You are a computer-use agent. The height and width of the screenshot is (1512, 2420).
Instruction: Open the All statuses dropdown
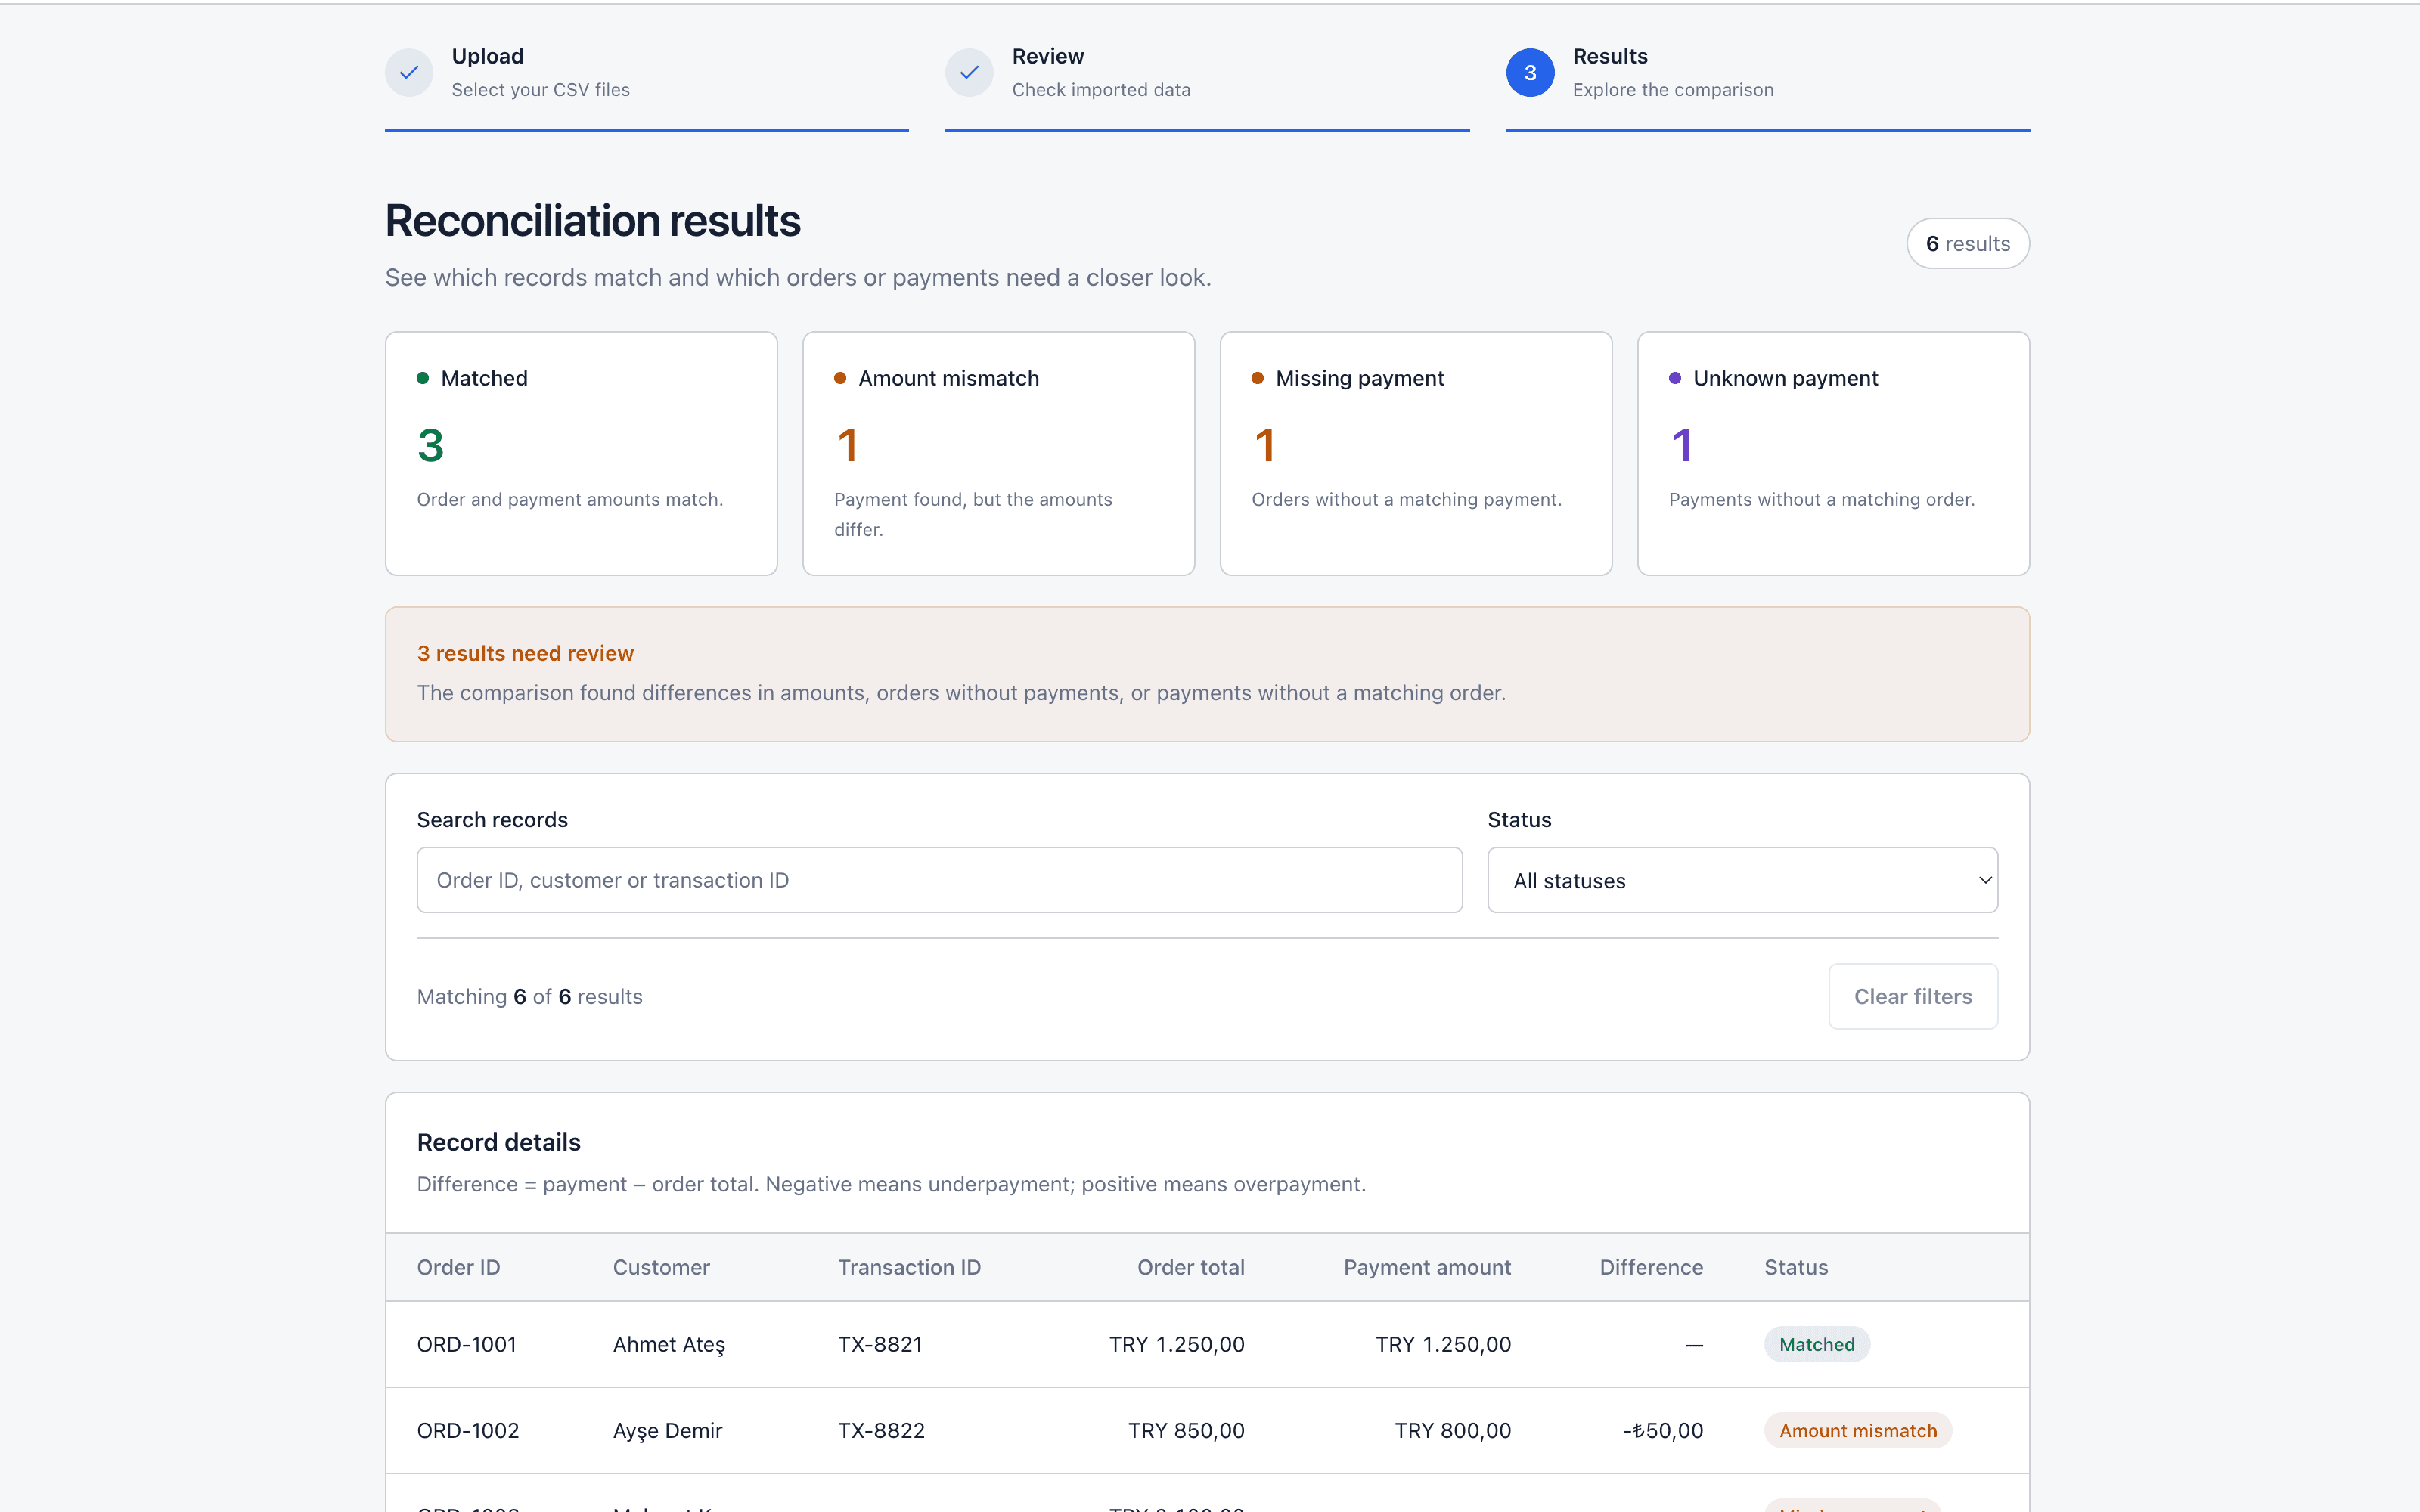(x=1742, y=880)
